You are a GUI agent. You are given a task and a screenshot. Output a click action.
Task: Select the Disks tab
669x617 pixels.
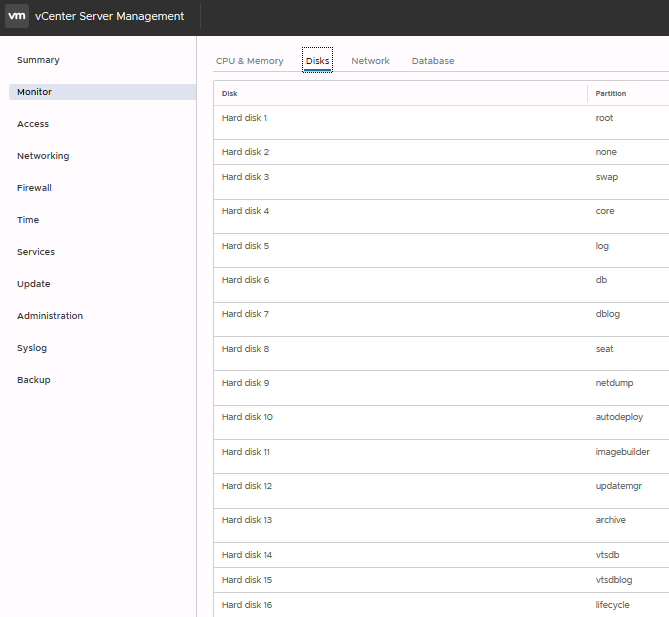tap(317, 61)
